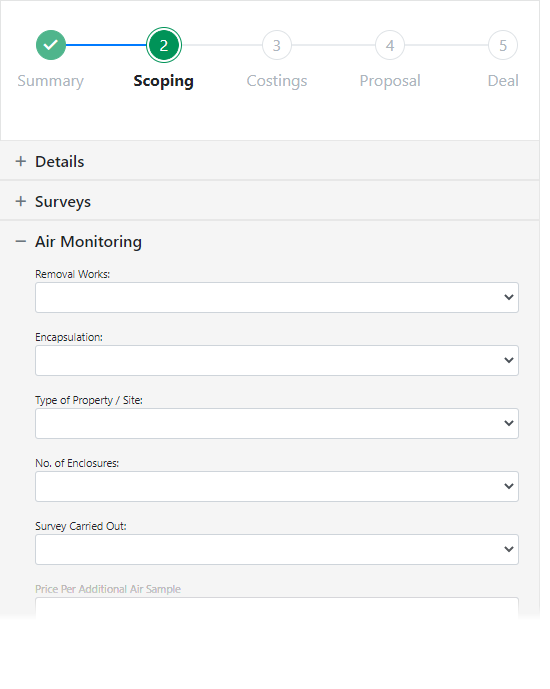Viewport: 550px width, 689px height.
Task: Expand the Surveys section plus icon
Action: pyautogui.click(x=21, y=201)
